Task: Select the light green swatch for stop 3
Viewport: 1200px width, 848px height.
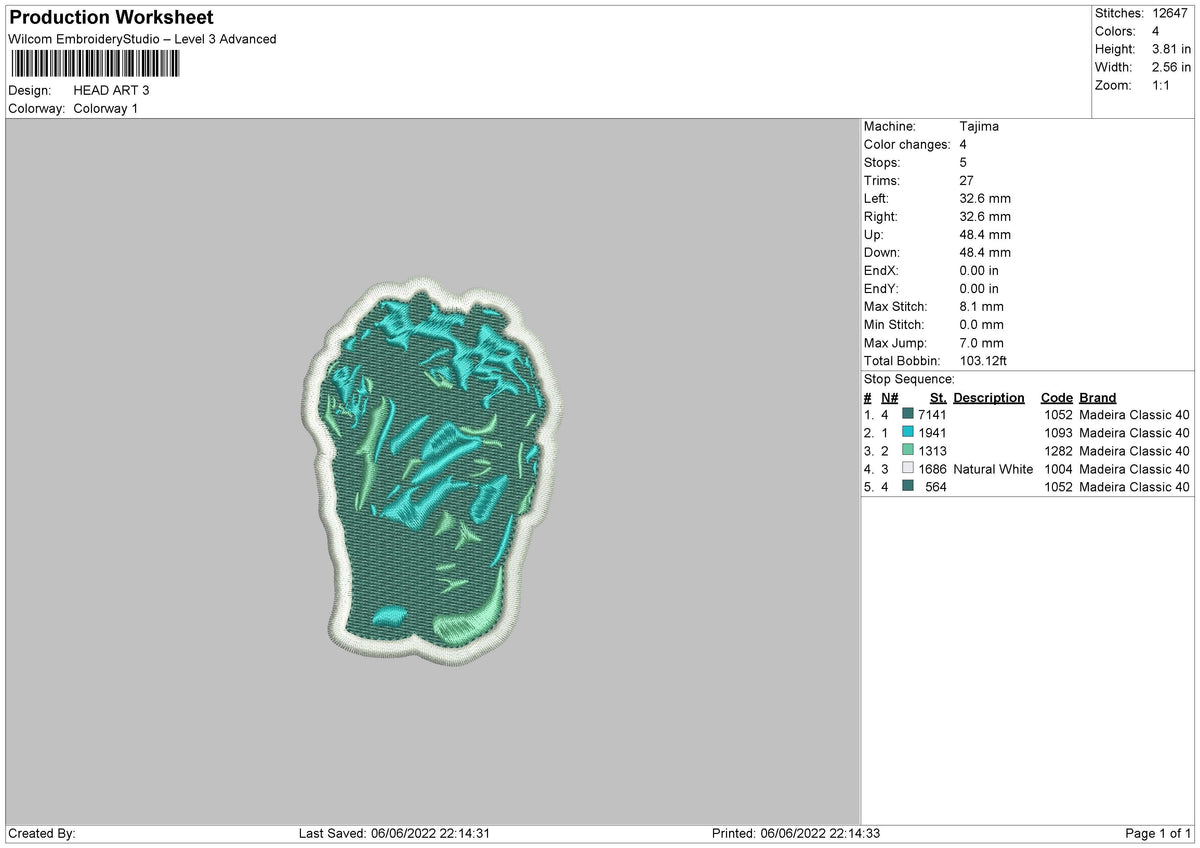Action: (x=906, y=450)
